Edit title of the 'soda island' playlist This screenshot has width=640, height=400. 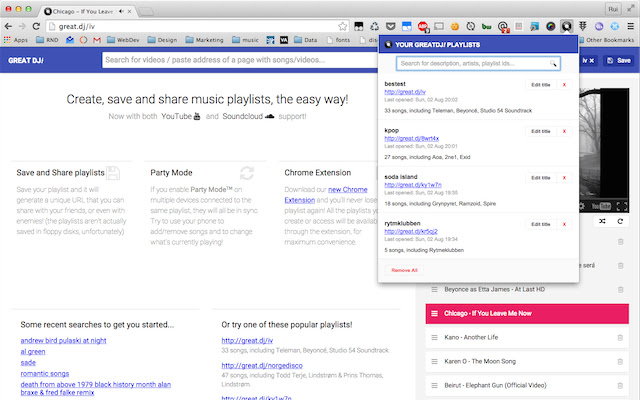pos(541,178)
